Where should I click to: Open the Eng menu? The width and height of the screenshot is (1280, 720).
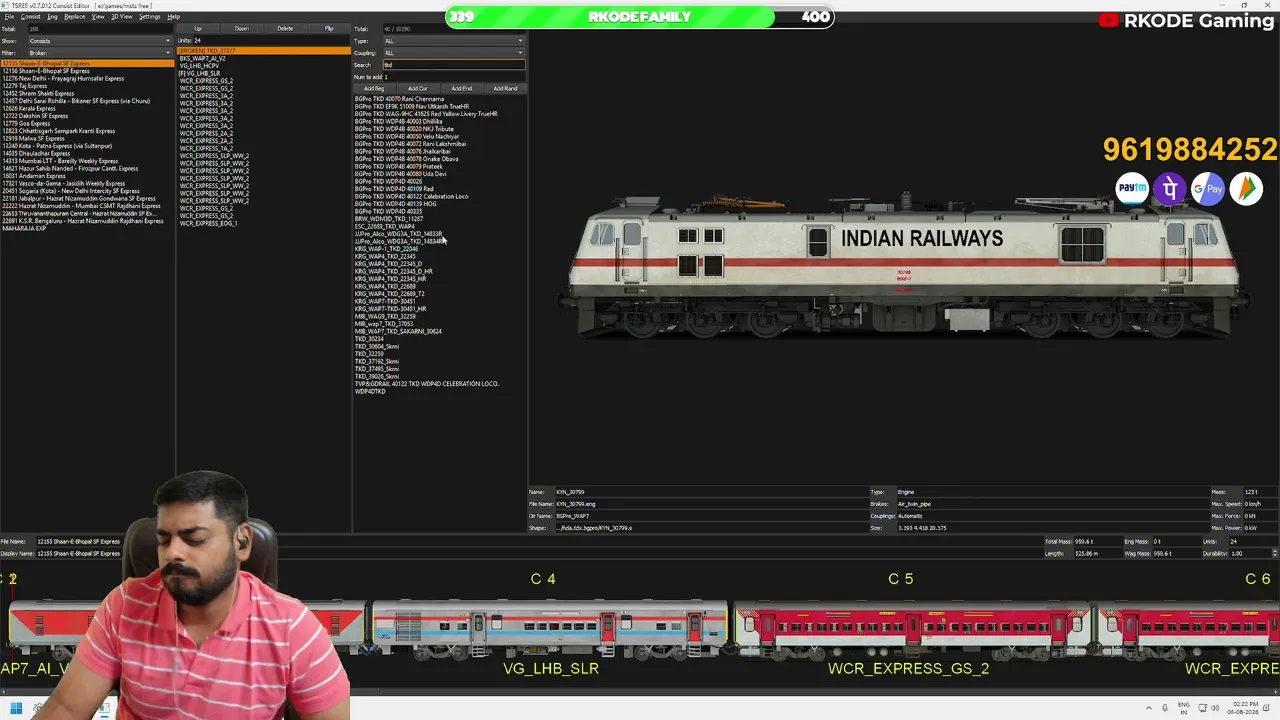coord(52,17)
